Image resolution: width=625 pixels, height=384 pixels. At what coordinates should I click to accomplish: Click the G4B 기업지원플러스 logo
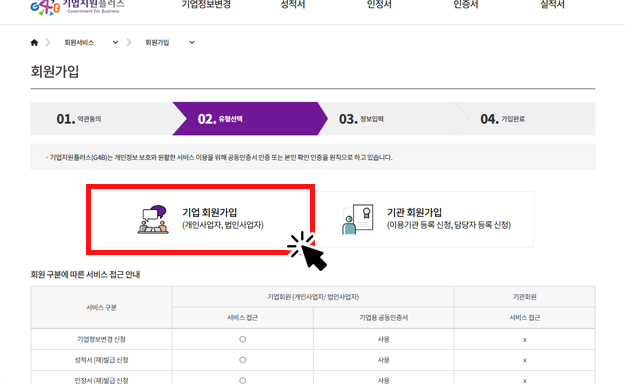[x=77, y=7]
